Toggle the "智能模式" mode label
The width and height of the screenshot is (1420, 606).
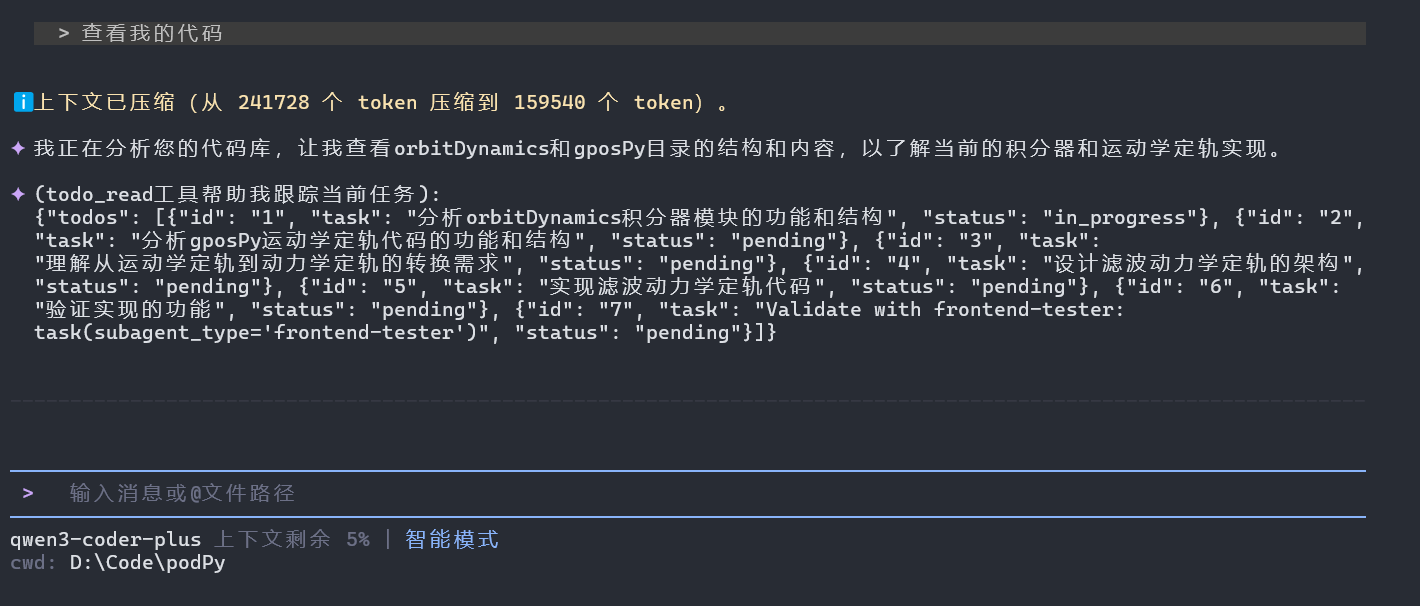point(451,540)
